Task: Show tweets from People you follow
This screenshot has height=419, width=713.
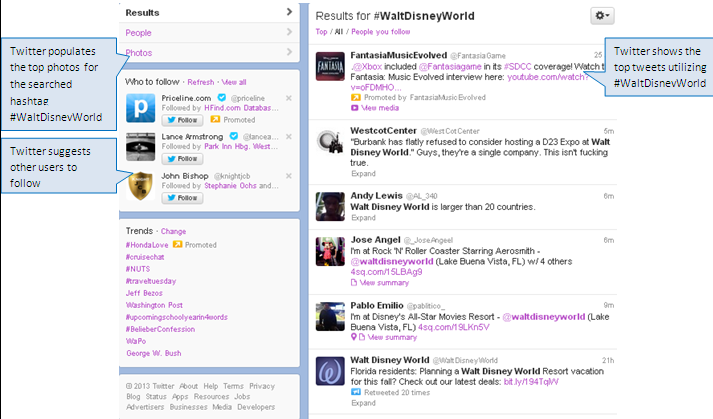Action: click(x=381, y=31)
